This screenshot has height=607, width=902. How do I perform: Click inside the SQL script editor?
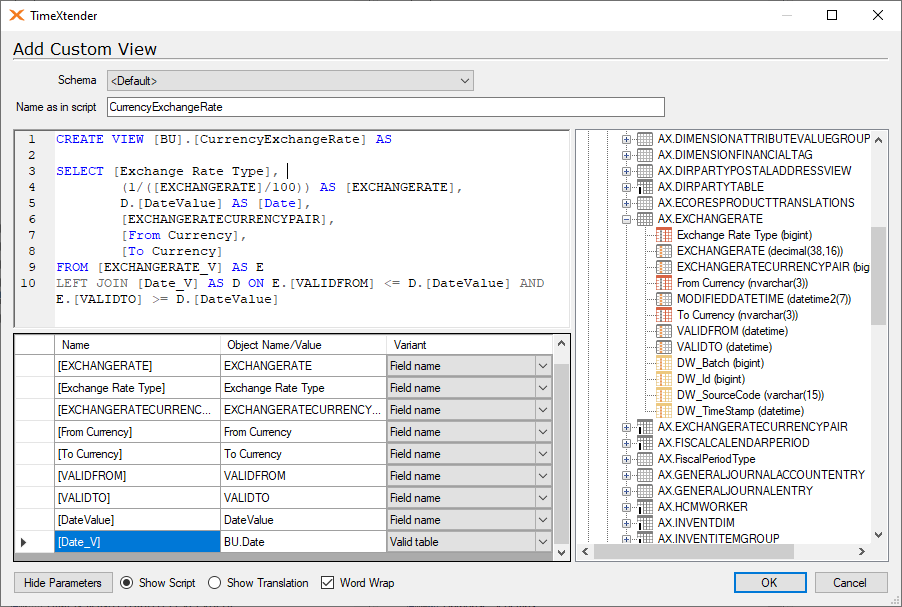(291, 229)
